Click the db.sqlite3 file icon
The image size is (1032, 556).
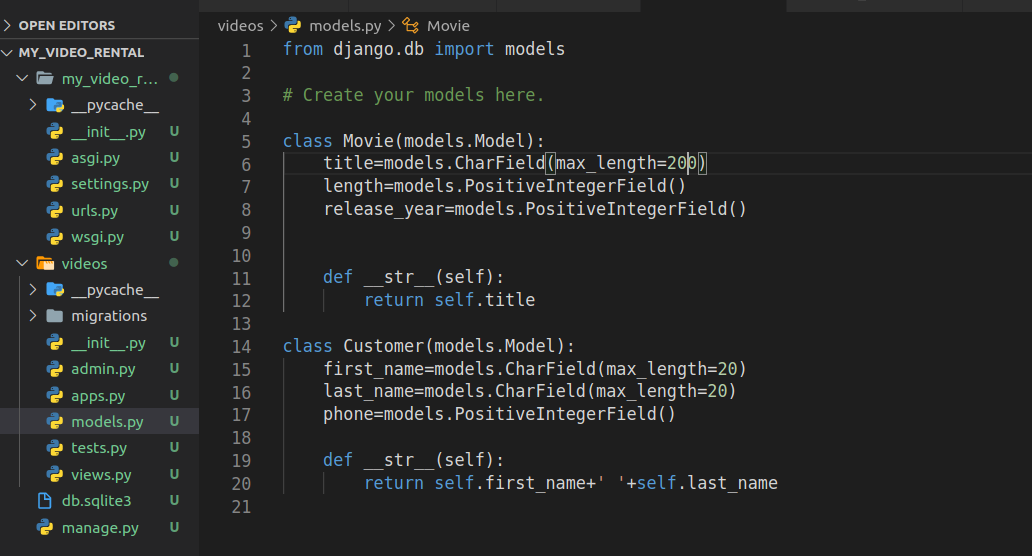pyautogui.click(x=45, y=501)
